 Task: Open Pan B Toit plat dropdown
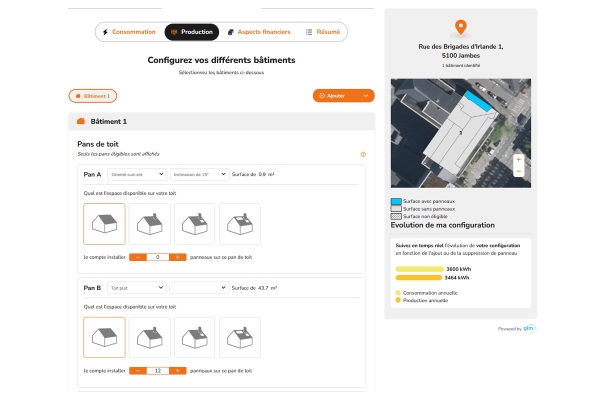coord(137,288)
